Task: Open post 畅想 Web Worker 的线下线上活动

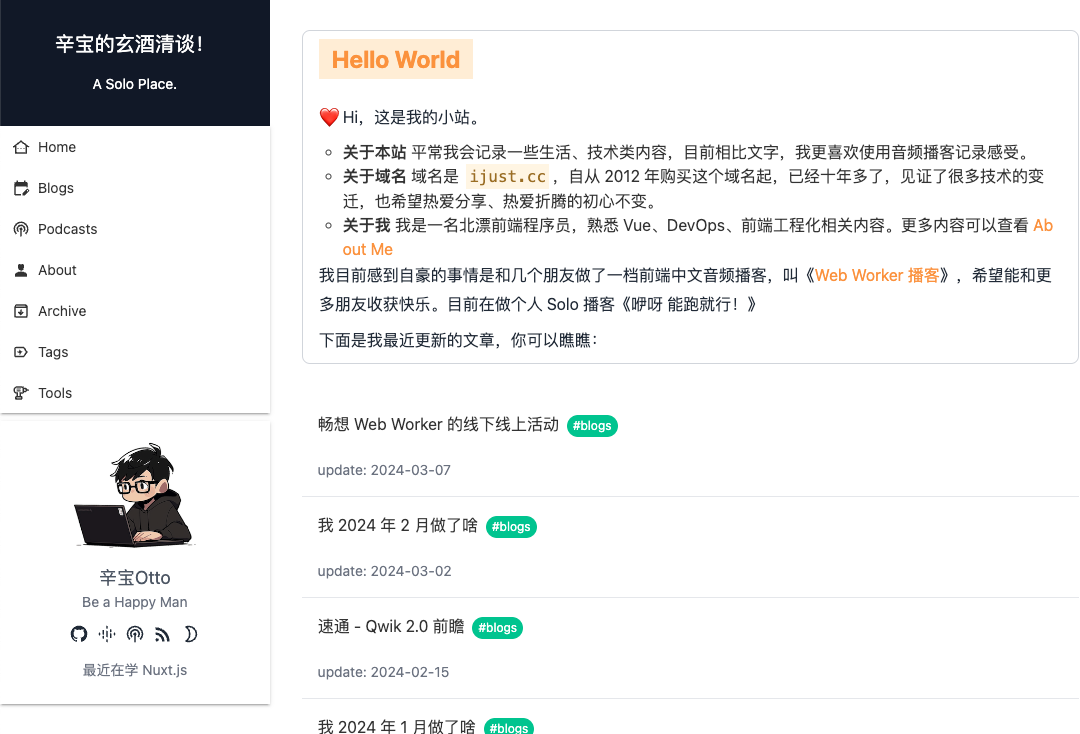Action: pyautogui.click(x=438, y=425)
